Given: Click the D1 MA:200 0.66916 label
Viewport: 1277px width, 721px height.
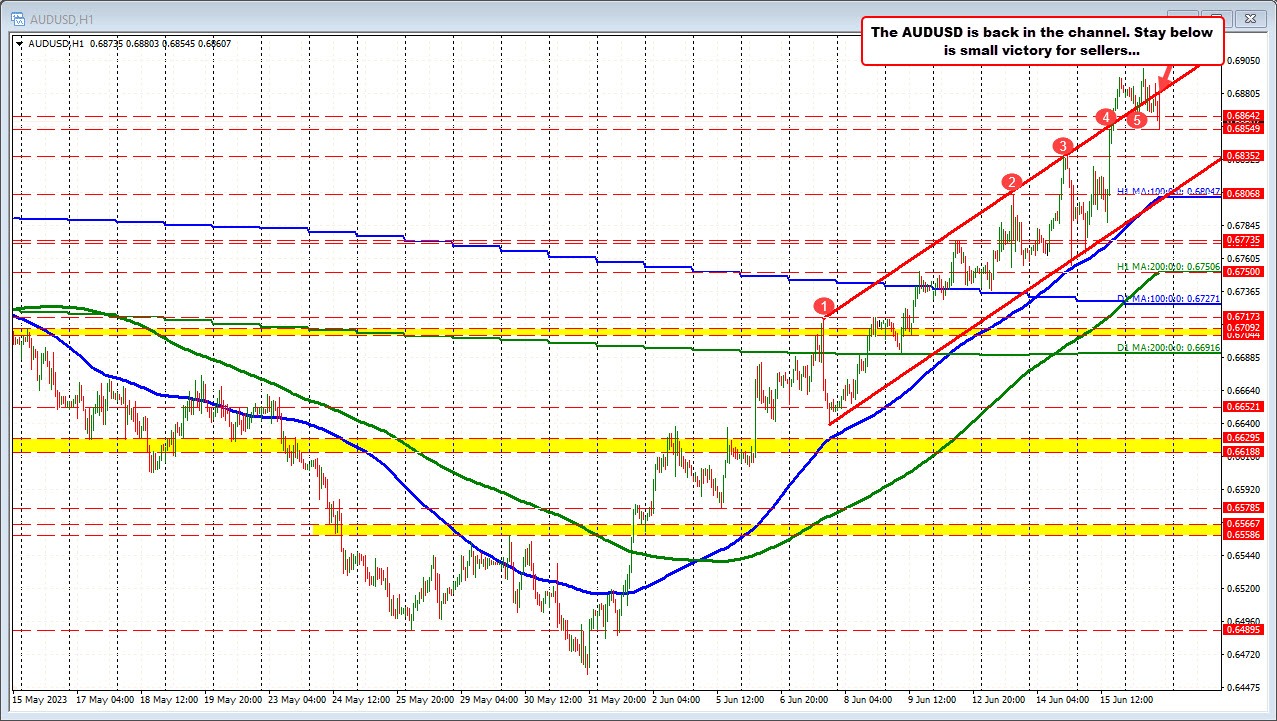Looking at the screenshot, I should [x=1168, y=347].
